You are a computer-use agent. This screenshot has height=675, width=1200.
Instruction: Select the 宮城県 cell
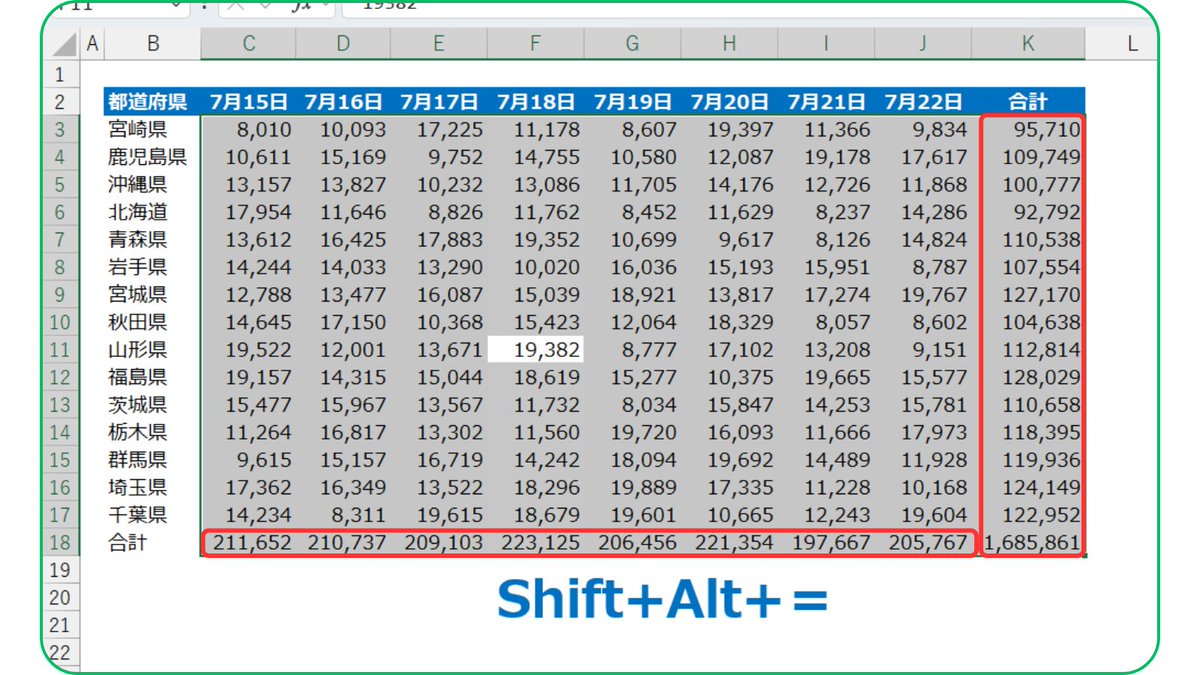[x=153, y=295]
